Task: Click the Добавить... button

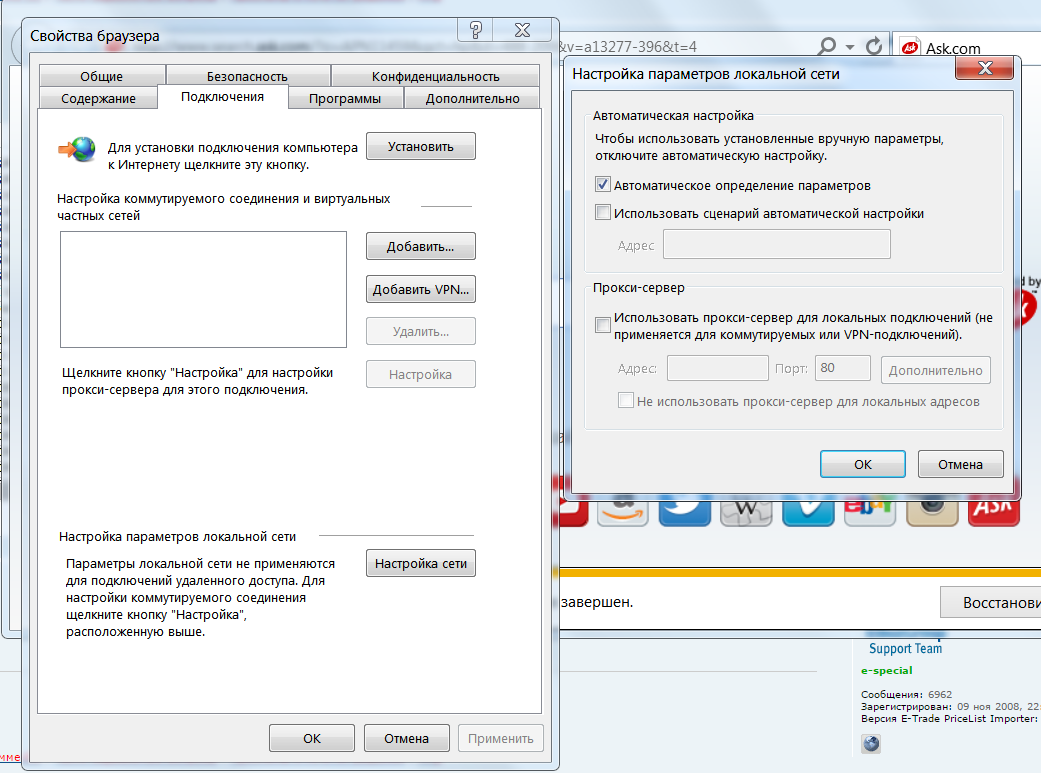Action: pos(421,246)
